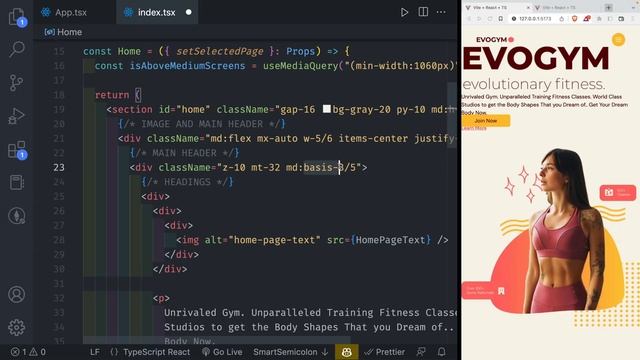
Task: Click the Prettier status bar item
Action: pyautogui.click(x=384, y=352)
